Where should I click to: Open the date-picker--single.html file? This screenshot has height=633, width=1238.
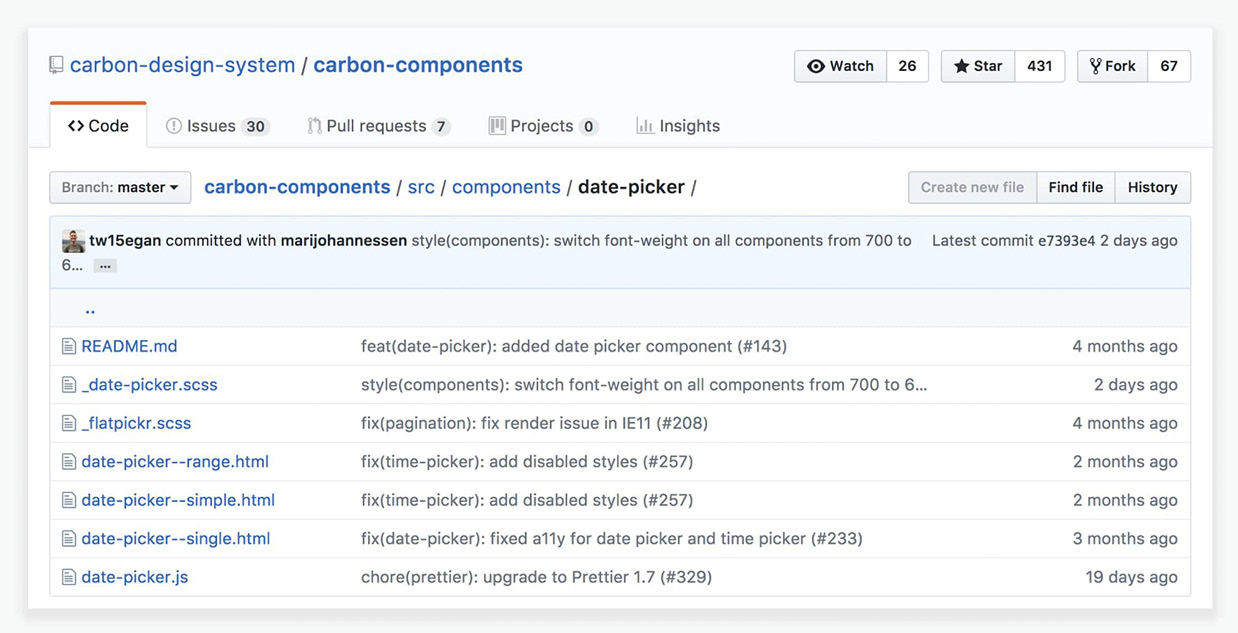[176, 539]
